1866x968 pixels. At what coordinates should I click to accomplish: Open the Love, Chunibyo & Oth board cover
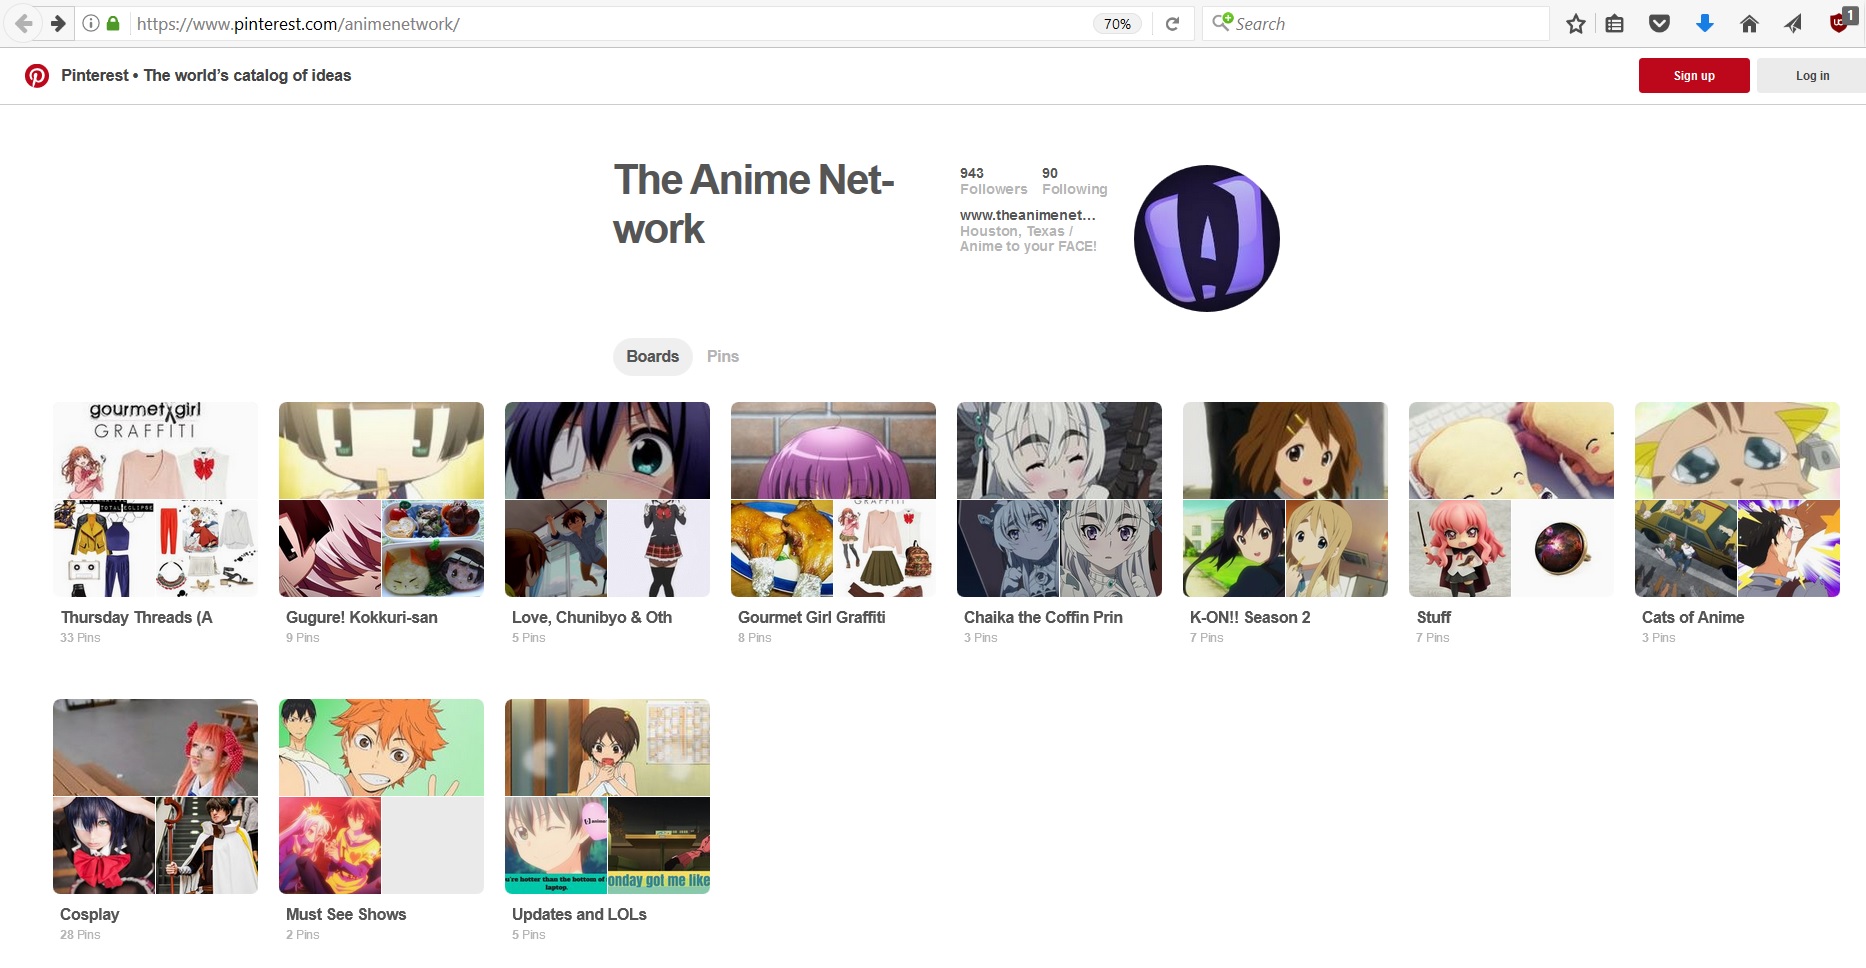click(607, 499)
